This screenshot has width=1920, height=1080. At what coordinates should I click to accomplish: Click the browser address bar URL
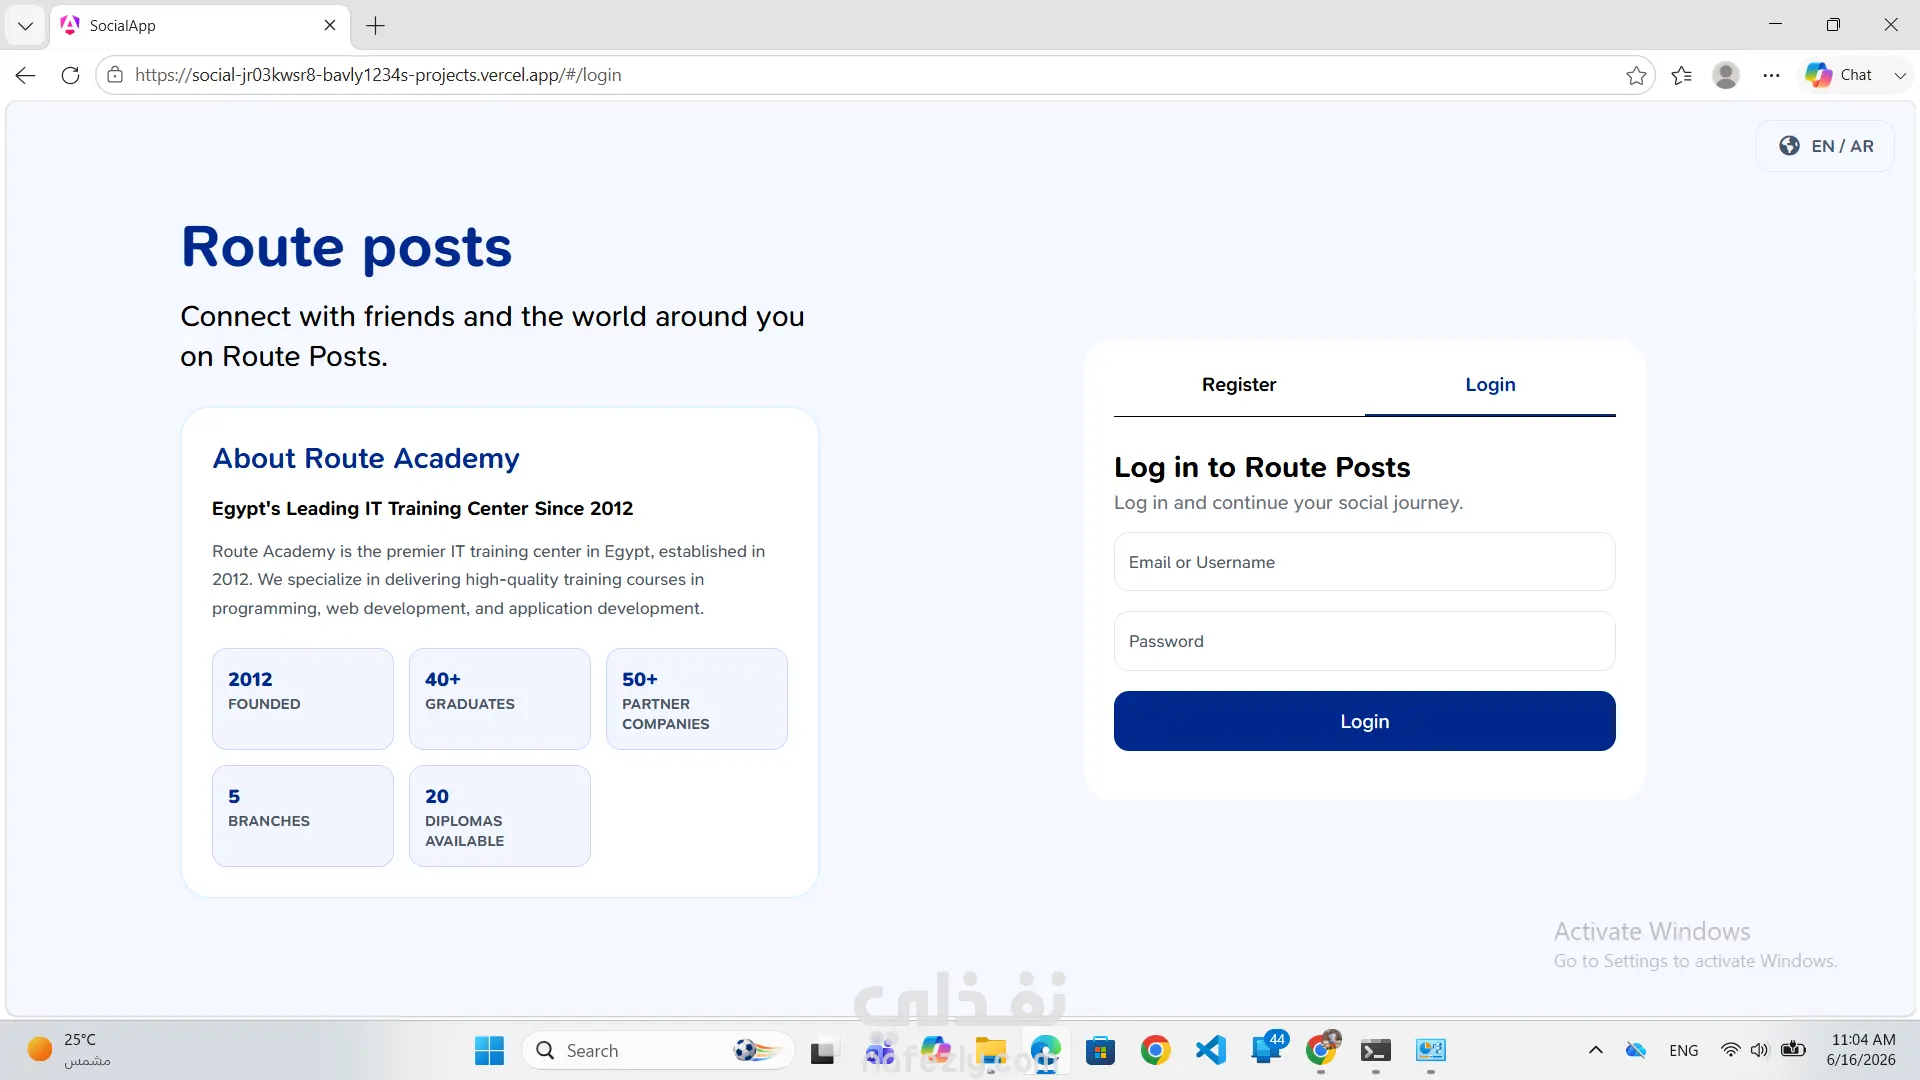[x=378, y=75]
